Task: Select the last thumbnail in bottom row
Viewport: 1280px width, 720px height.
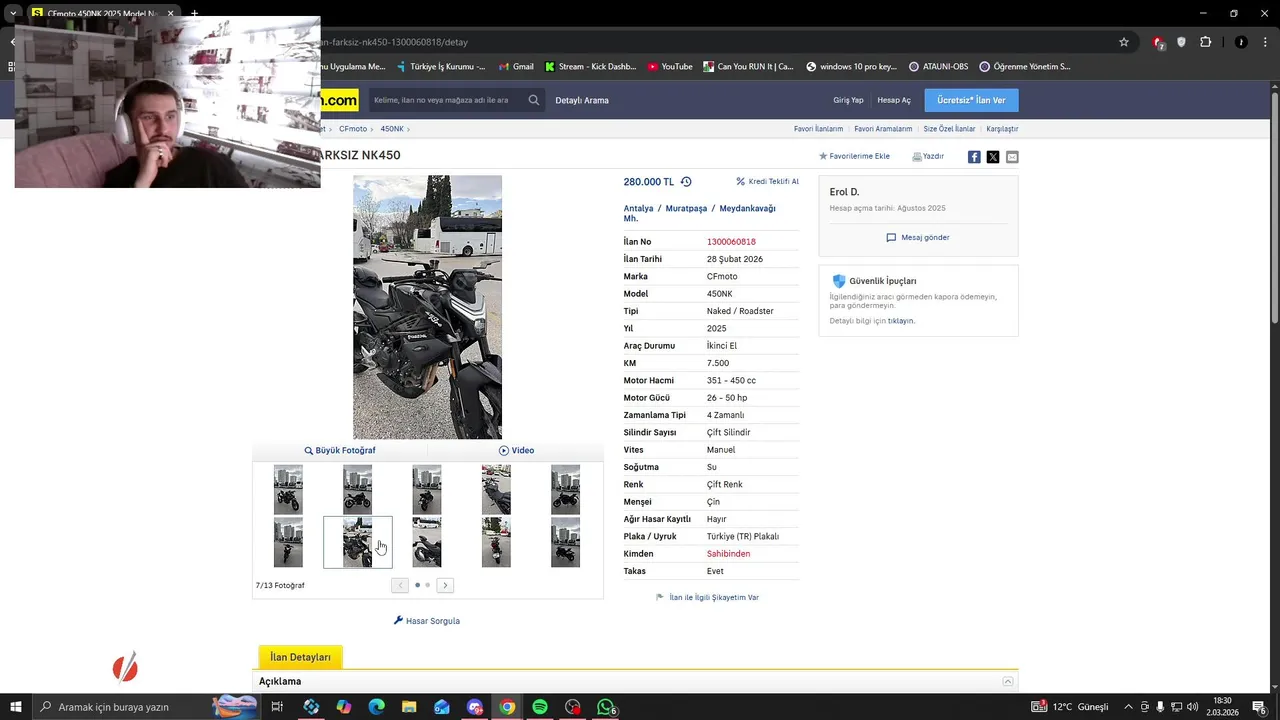Action: (x=565, y=542)
